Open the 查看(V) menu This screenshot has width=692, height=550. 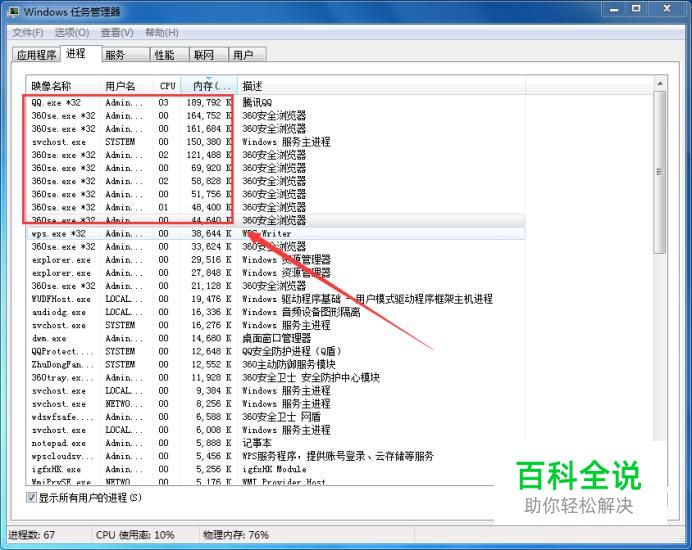[x=117, y=33]
